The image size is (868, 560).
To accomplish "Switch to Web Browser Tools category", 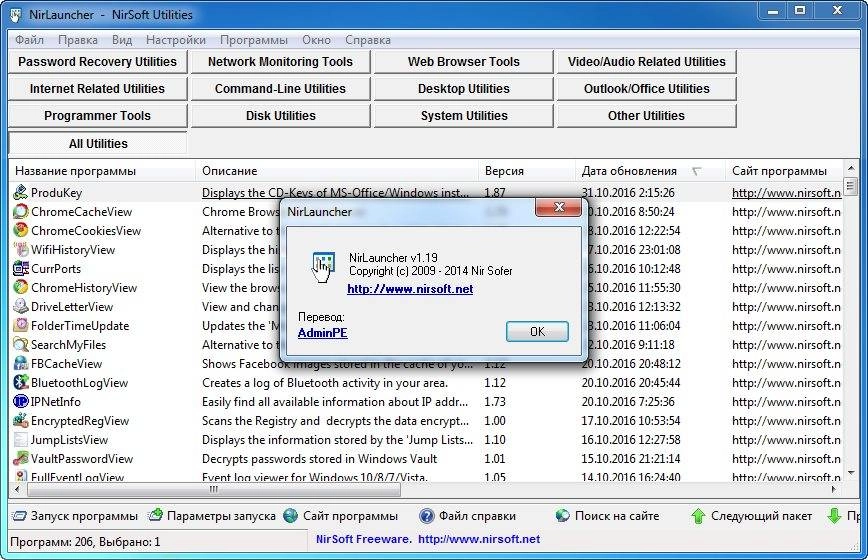I will 463,61.
